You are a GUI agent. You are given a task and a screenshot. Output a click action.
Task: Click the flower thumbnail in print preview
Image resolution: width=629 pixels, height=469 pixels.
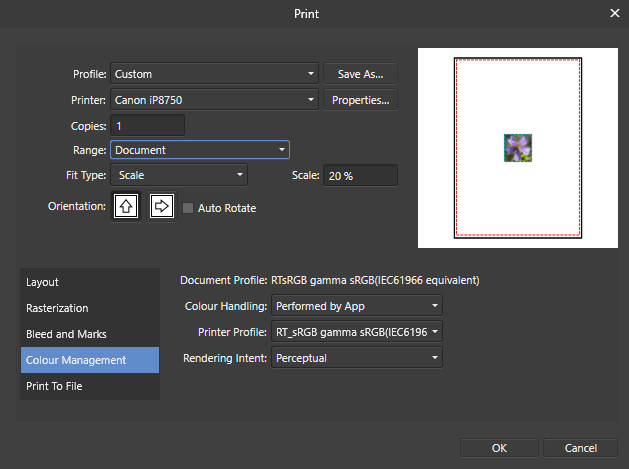coord(518,148)
